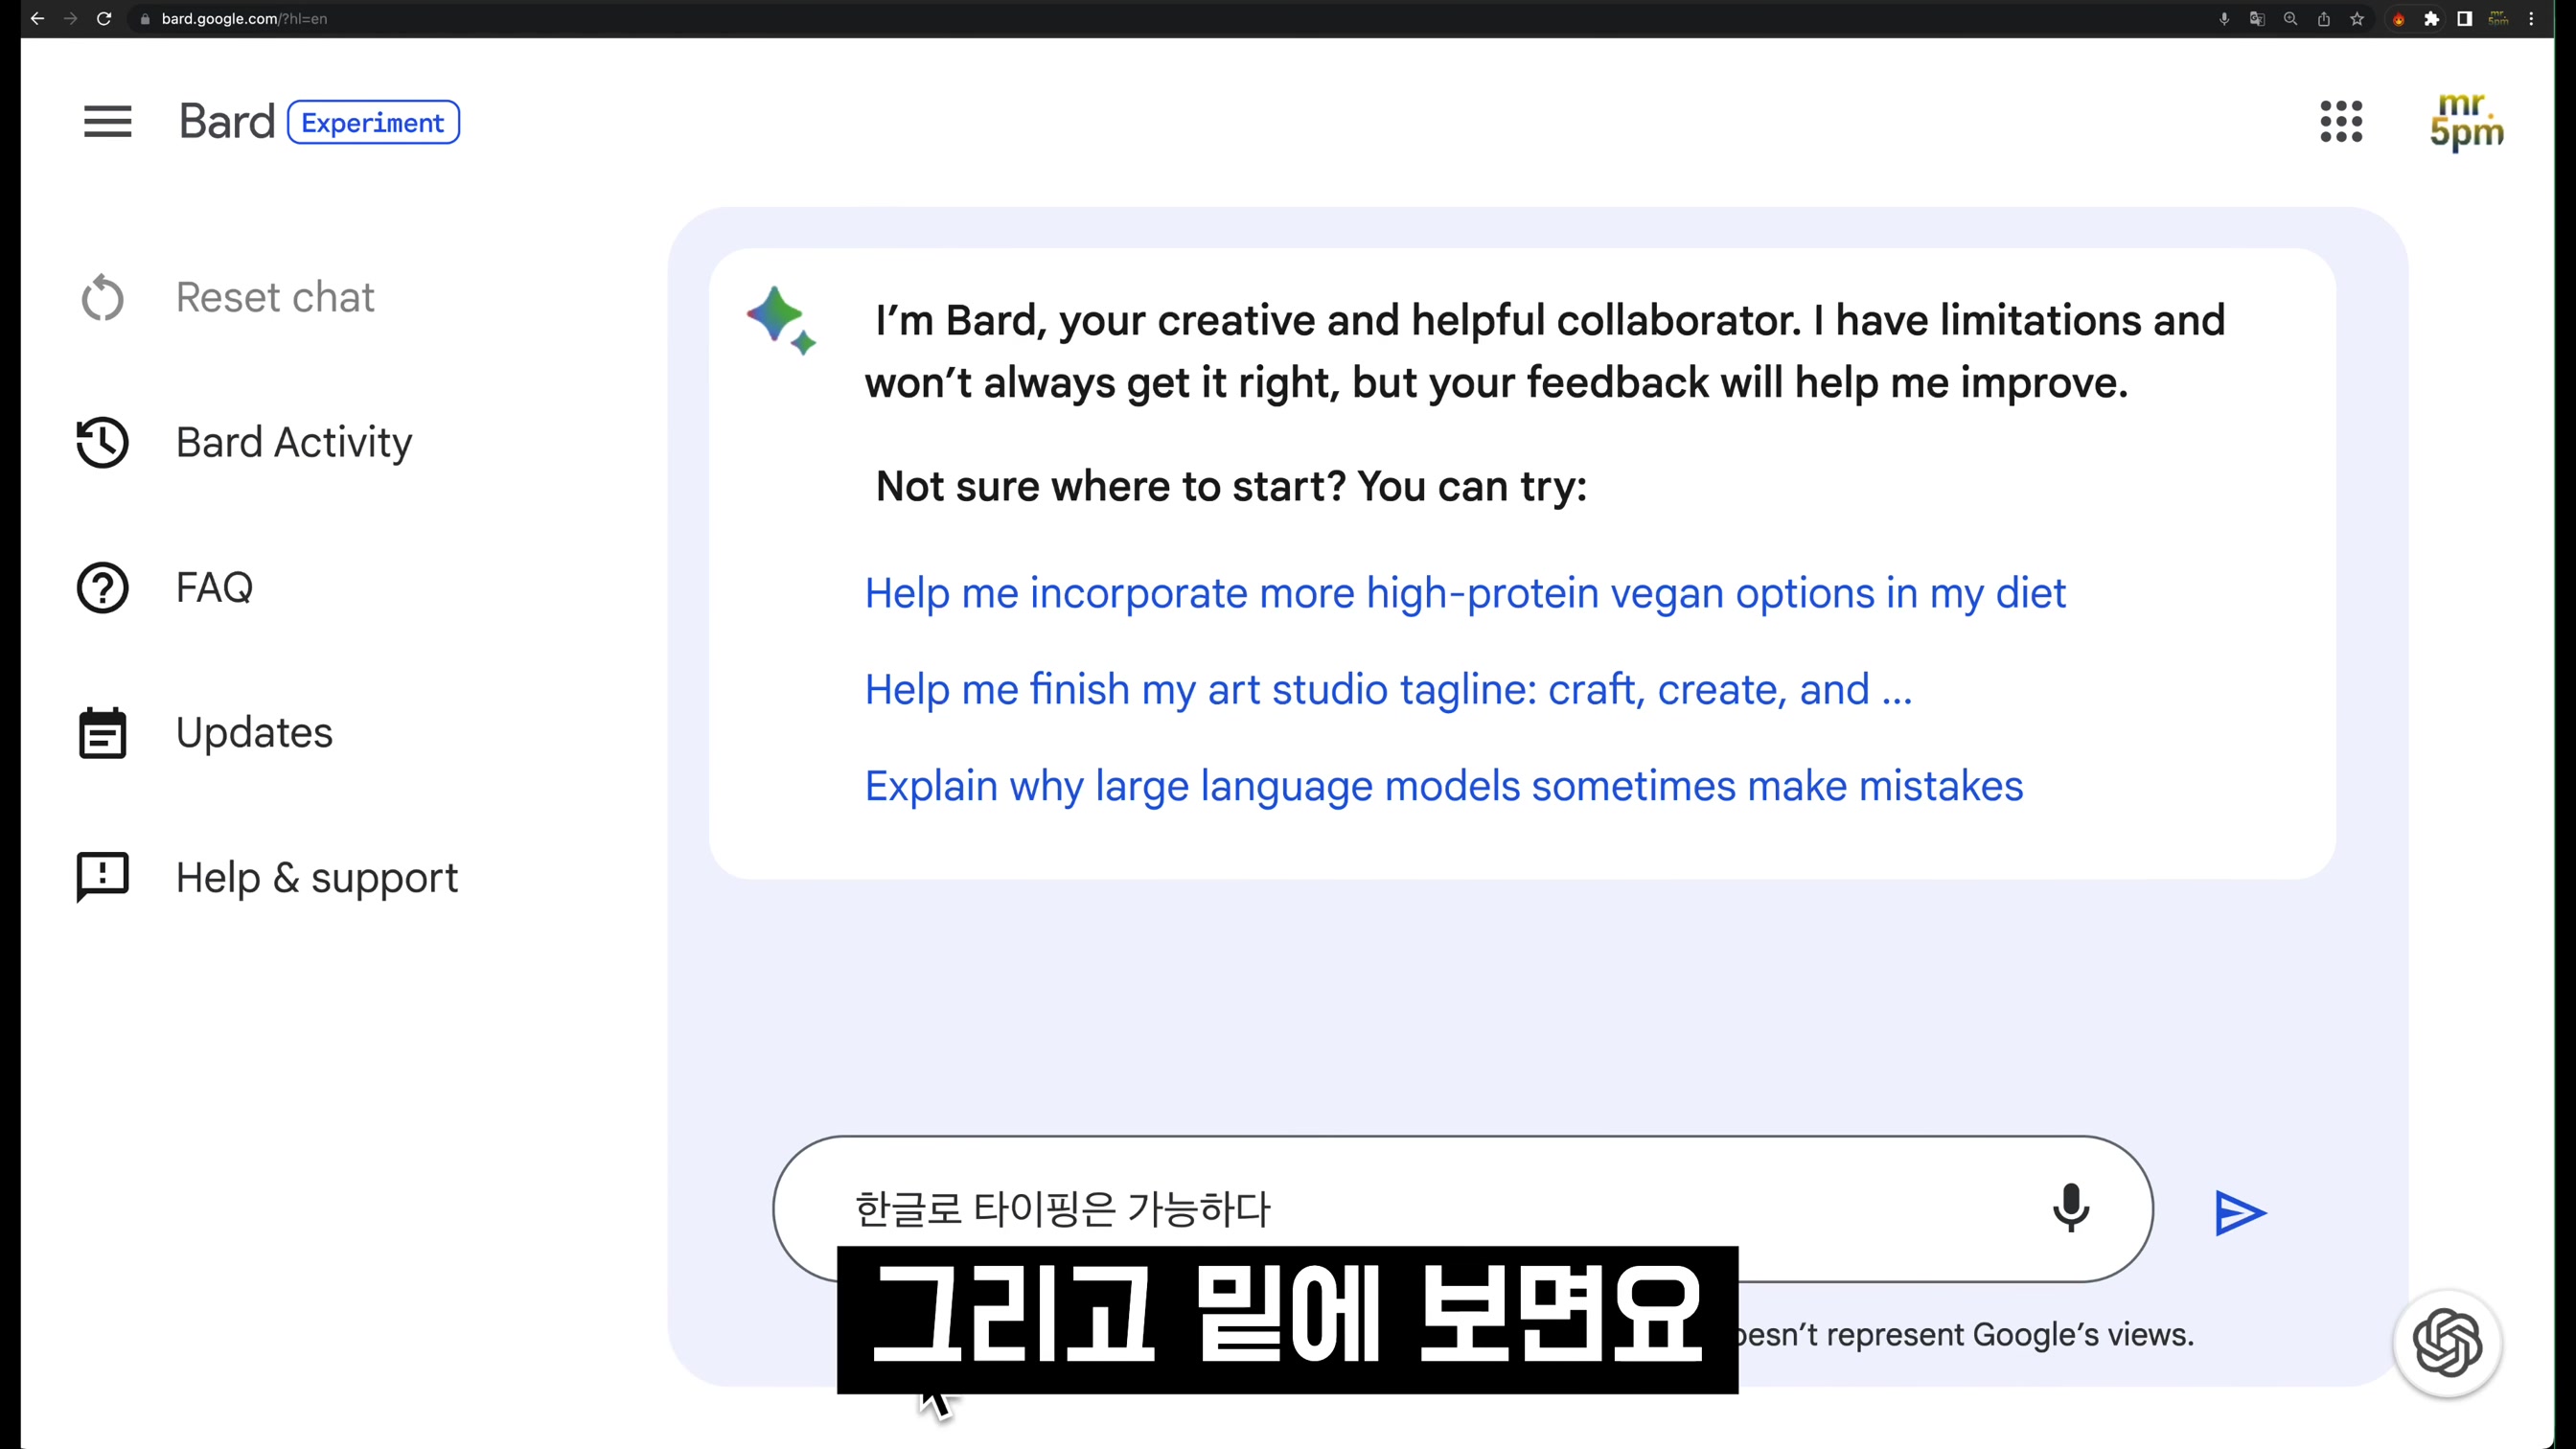Open the Google apps grid
This screenshot has width=2576, height=1449.
click(2341, 122)
